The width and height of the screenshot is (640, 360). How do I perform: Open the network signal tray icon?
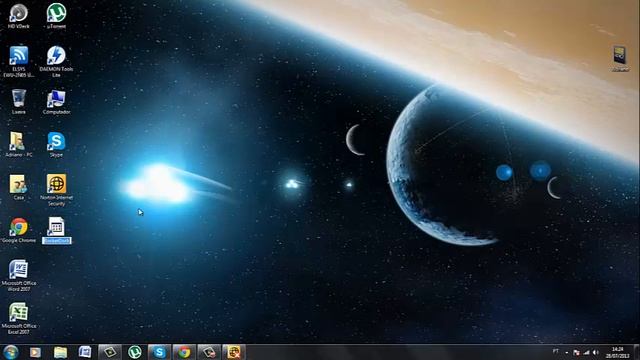tap(586, 352)
